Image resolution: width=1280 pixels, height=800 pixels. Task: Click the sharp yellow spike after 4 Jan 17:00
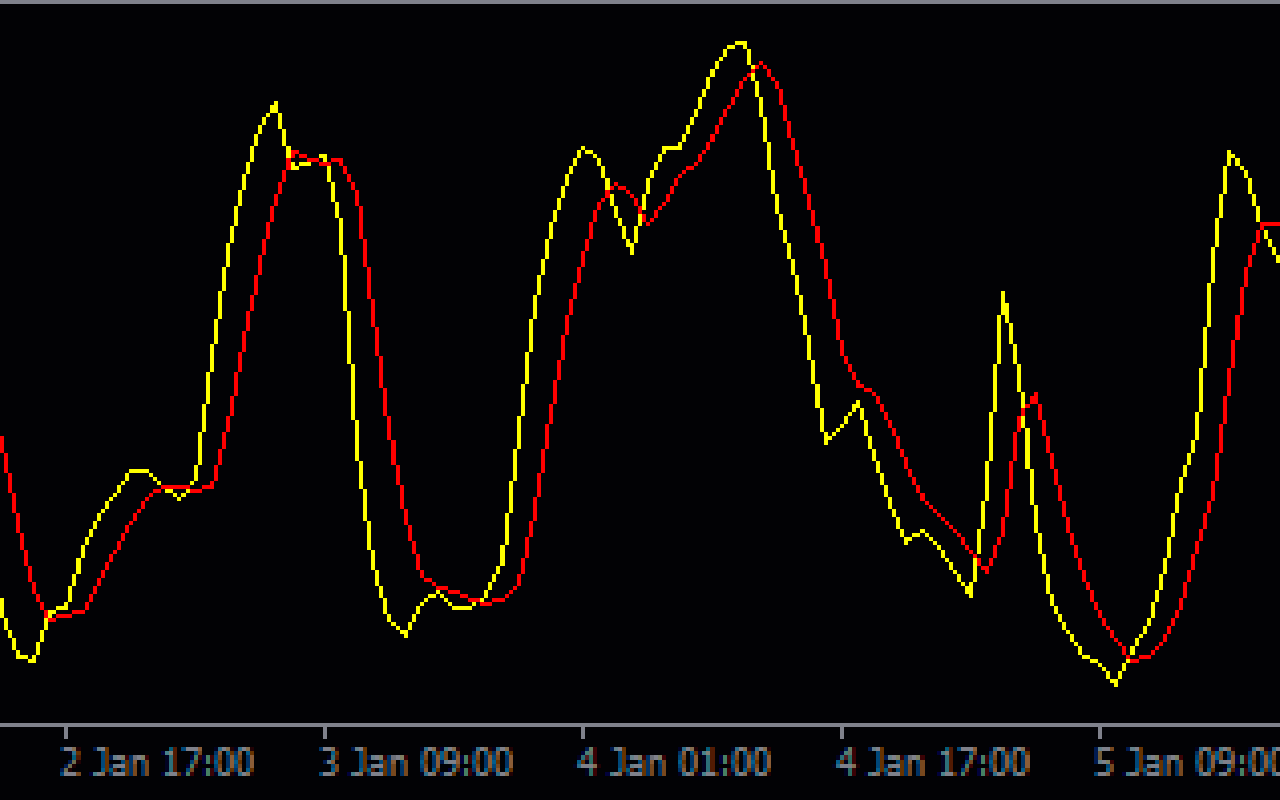click(x=1002, y=294)
